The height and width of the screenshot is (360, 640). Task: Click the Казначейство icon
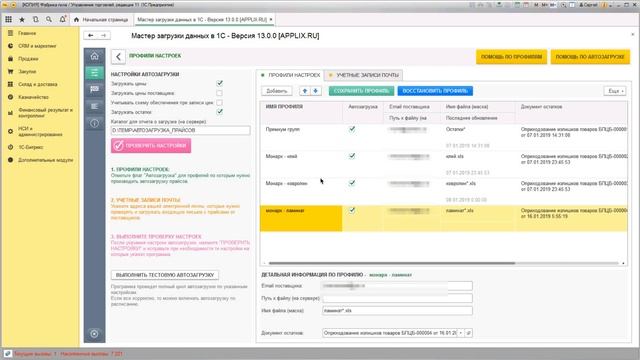pyautogui.click(x=10, y=97)
